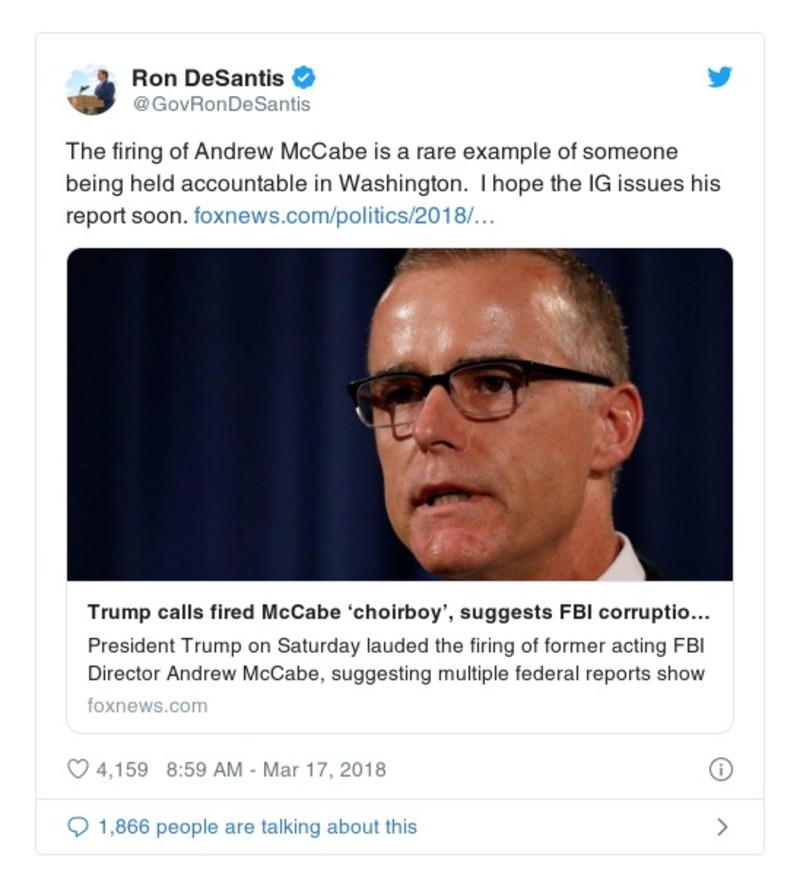
Task: Open the 'Trump calls fired McCabe choirboy' headline
Action: tap(398, 612)
